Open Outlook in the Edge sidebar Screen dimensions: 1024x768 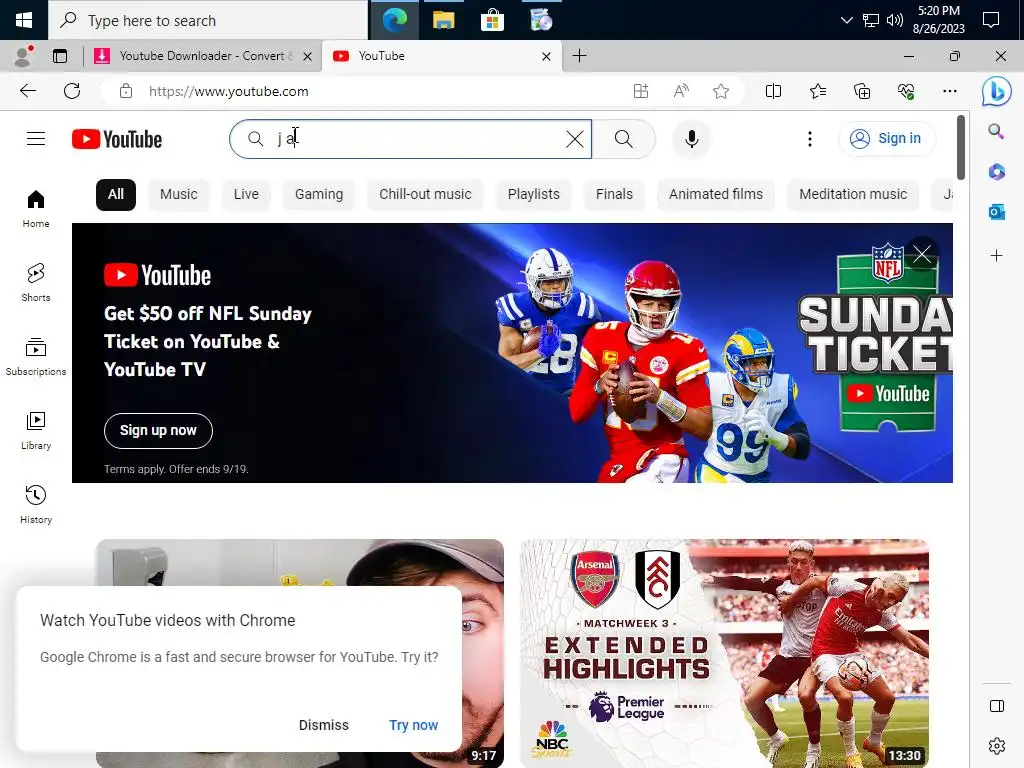997,212
